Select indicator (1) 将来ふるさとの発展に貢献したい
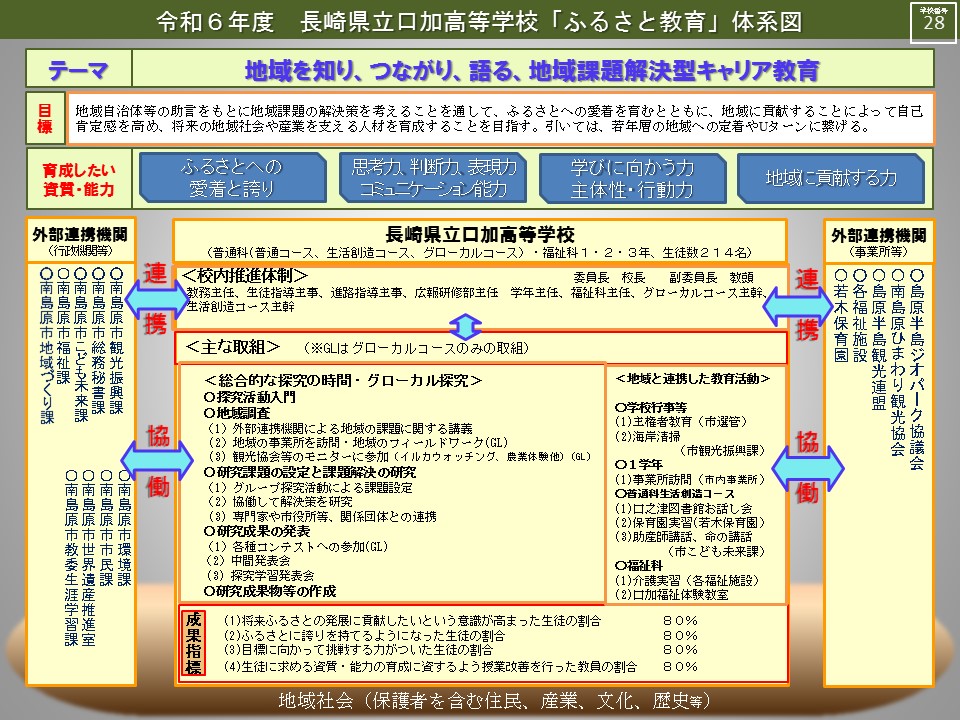The image size is (960, 720). [x=412, y=621]
